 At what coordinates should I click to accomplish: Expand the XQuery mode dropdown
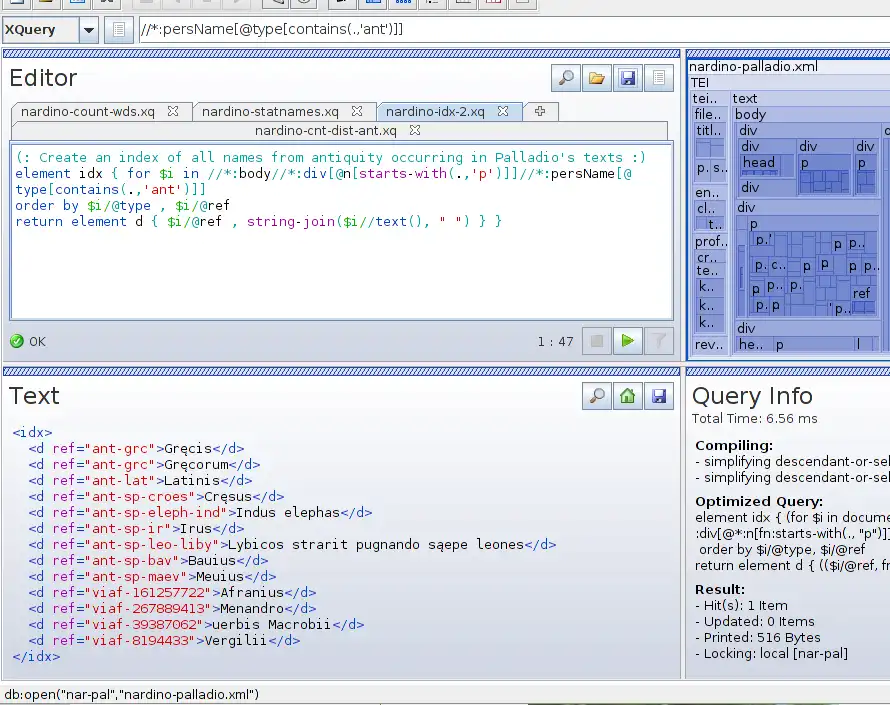click(89, 30)
